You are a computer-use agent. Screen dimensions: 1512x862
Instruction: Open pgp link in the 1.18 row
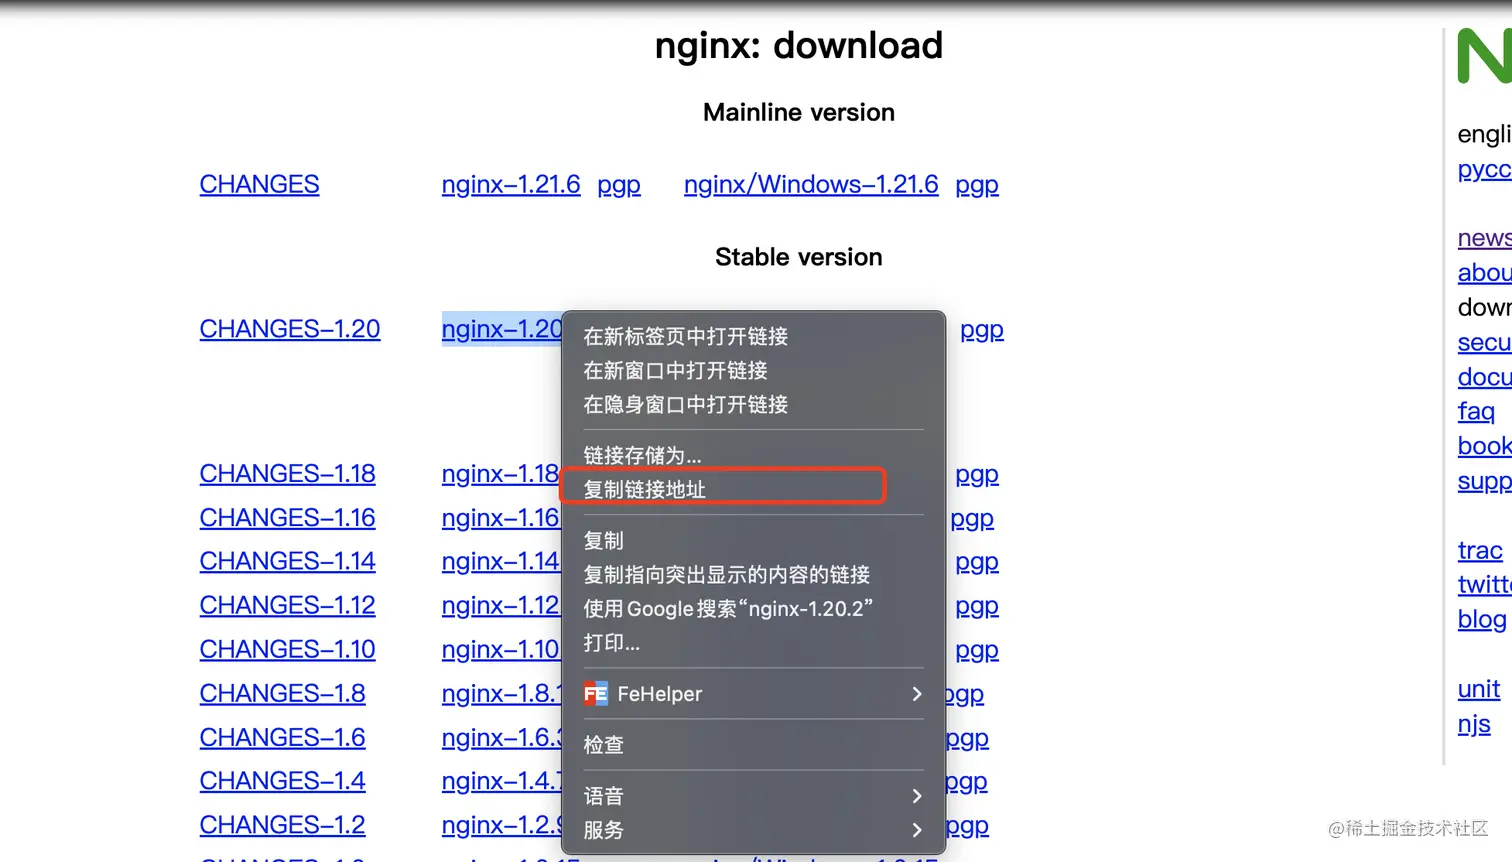point(977,475)
